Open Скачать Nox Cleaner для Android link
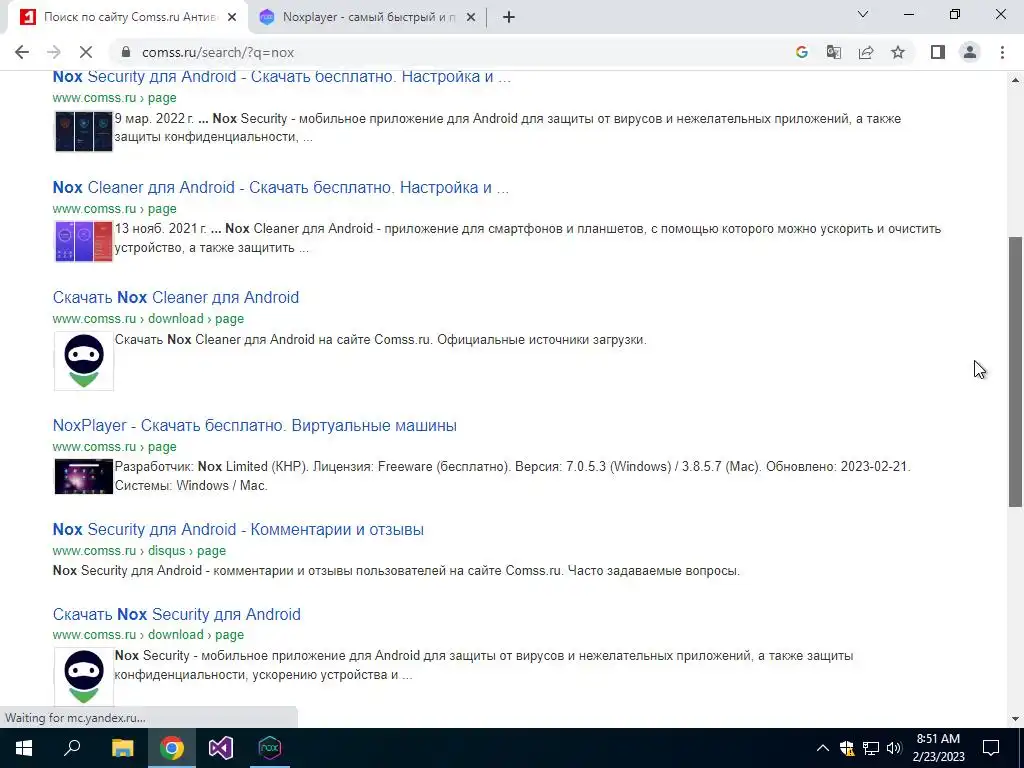The image size is (1024, 768). pyautogui.click(x=176, y=297)
